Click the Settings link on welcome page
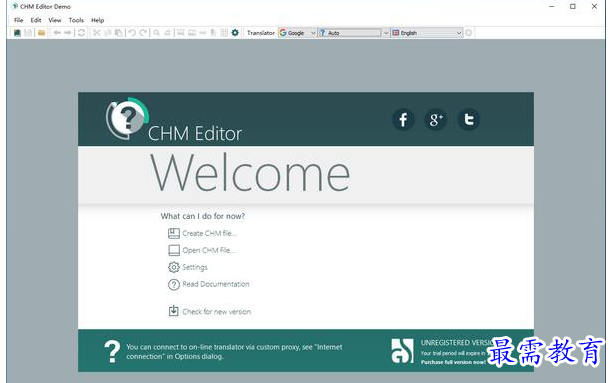The image size is (611, 383). [x=195, y=267]
